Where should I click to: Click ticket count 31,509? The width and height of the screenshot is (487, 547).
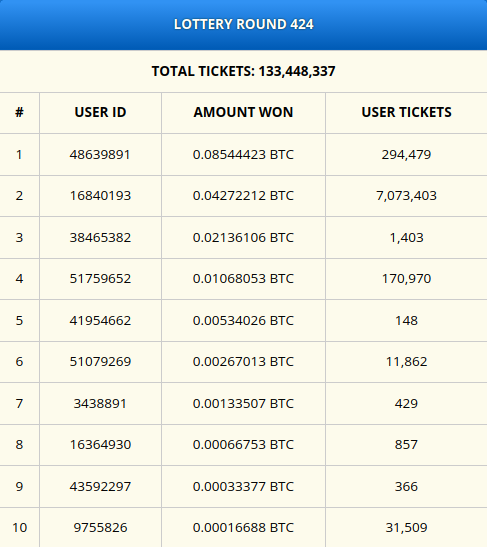(x=406, y=528)
